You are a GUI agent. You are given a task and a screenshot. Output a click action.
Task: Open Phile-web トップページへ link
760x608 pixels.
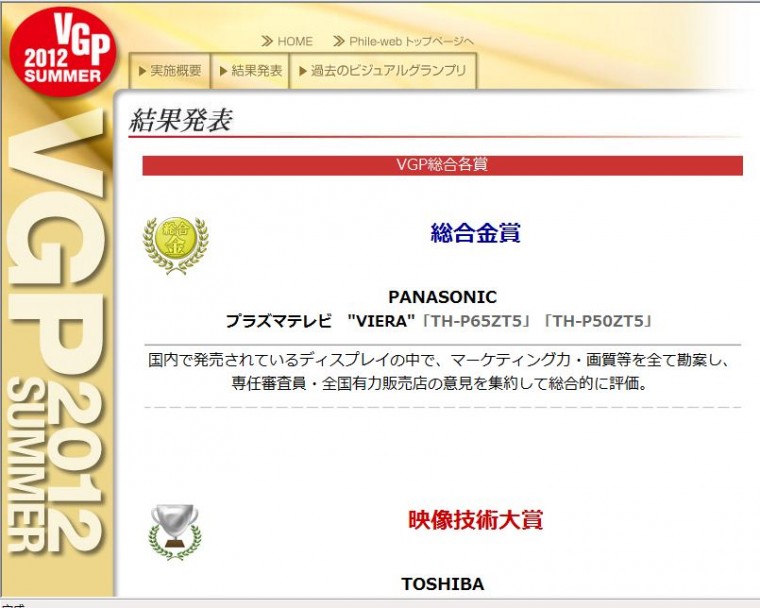[412, 42]
